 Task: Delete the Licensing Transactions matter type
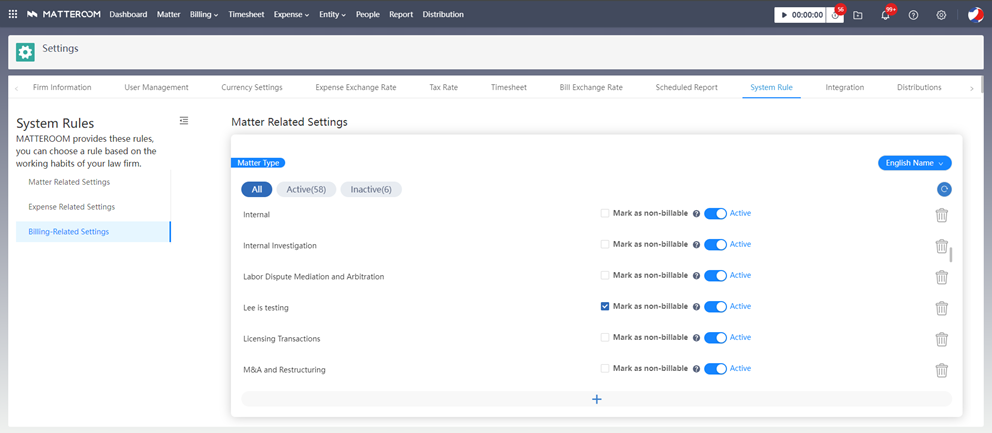click(x=941, y=339)
